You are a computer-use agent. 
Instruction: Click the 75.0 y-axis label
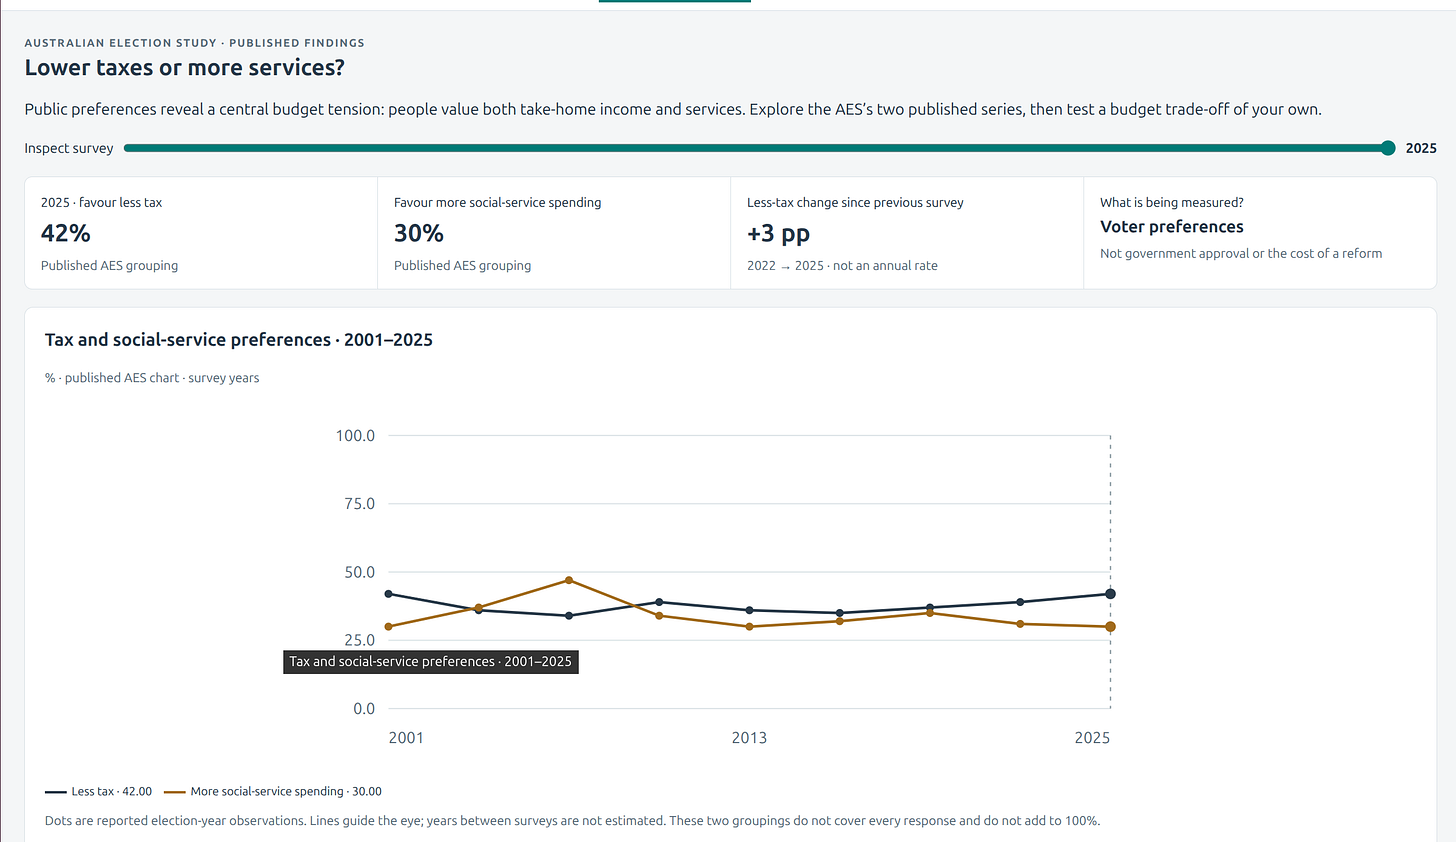pyautogui.click(x=359, y=504)
